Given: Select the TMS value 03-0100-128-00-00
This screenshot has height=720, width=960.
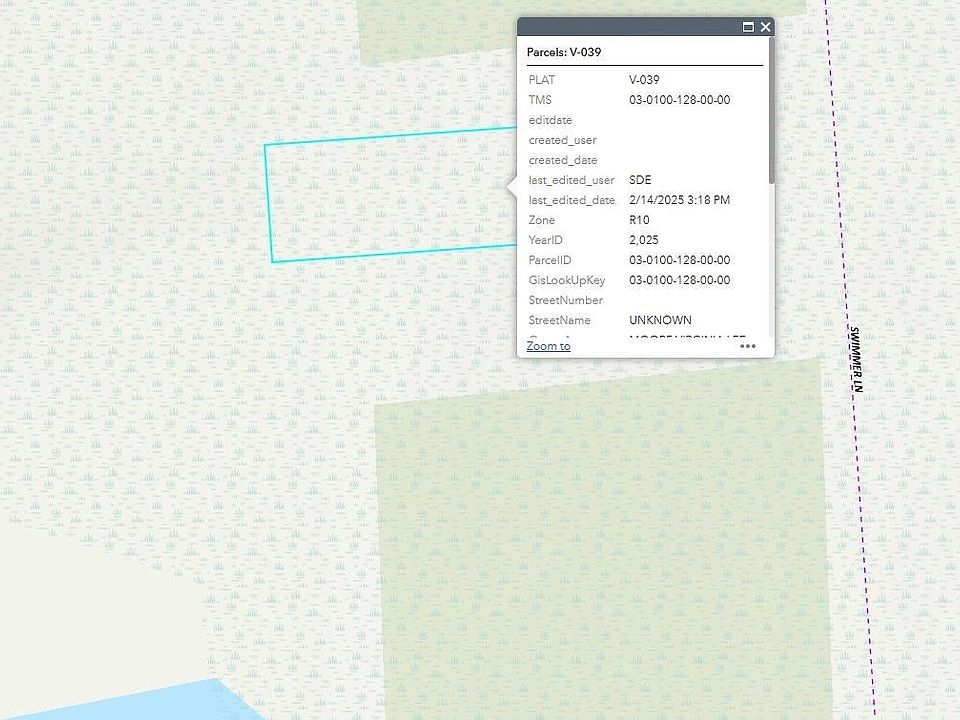Looking at the screenshot, I should pyautogui.click(x=680, y=100).
